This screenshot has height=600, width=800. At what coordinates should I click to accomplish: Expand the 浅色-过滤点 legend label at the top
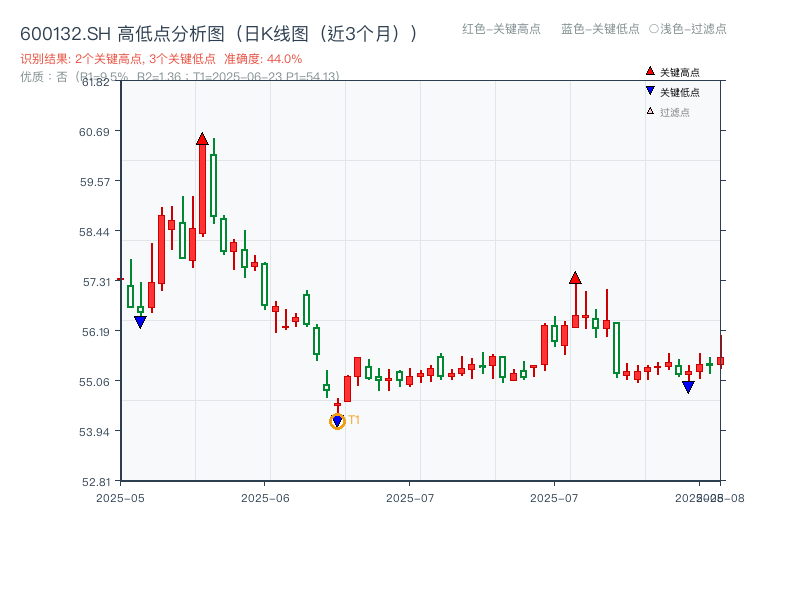691,30
